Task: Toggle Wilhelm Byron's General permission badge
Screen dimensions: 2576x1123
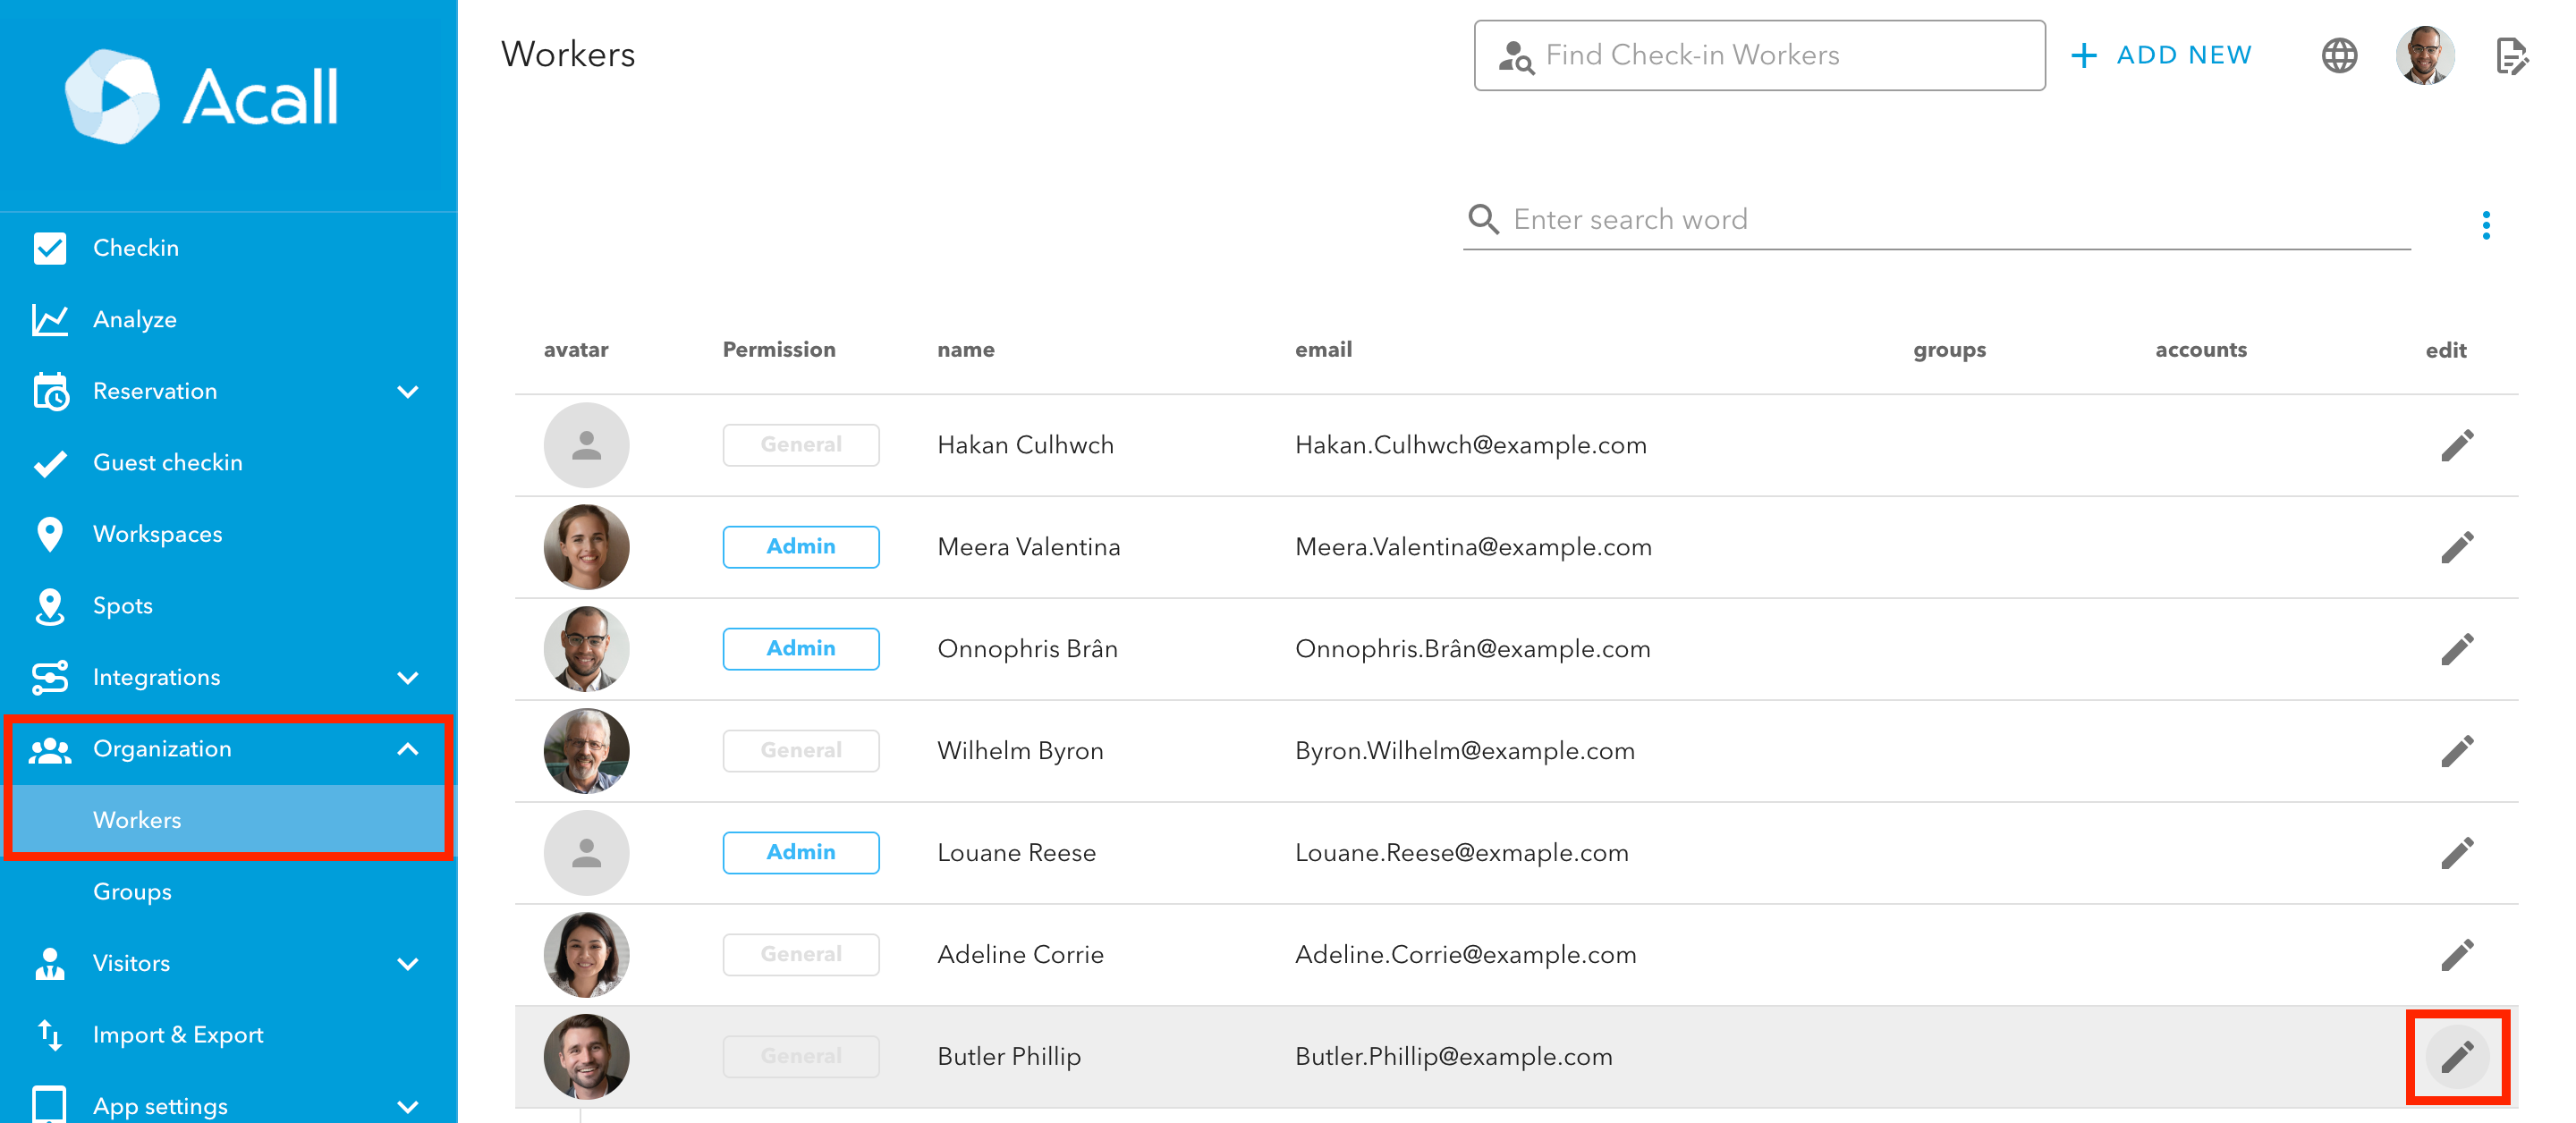Action: coord(800,750)
